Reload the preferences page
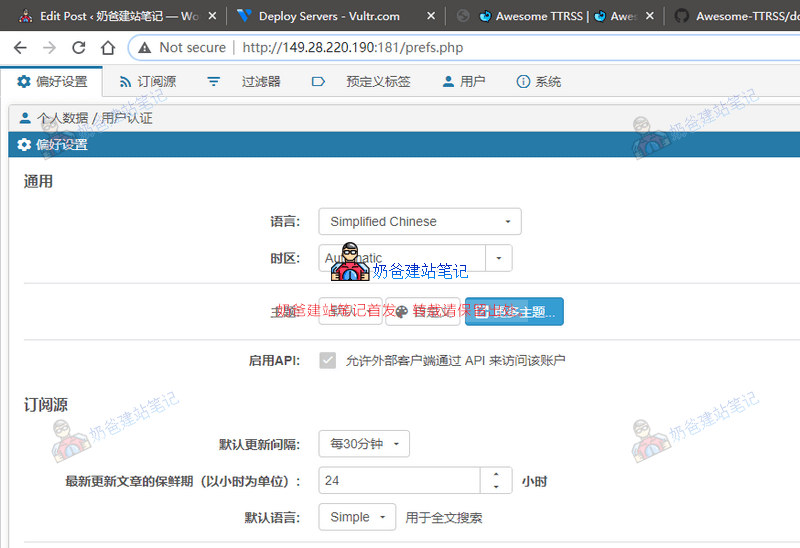Screen dimensions: 800x548 [79, 47]
